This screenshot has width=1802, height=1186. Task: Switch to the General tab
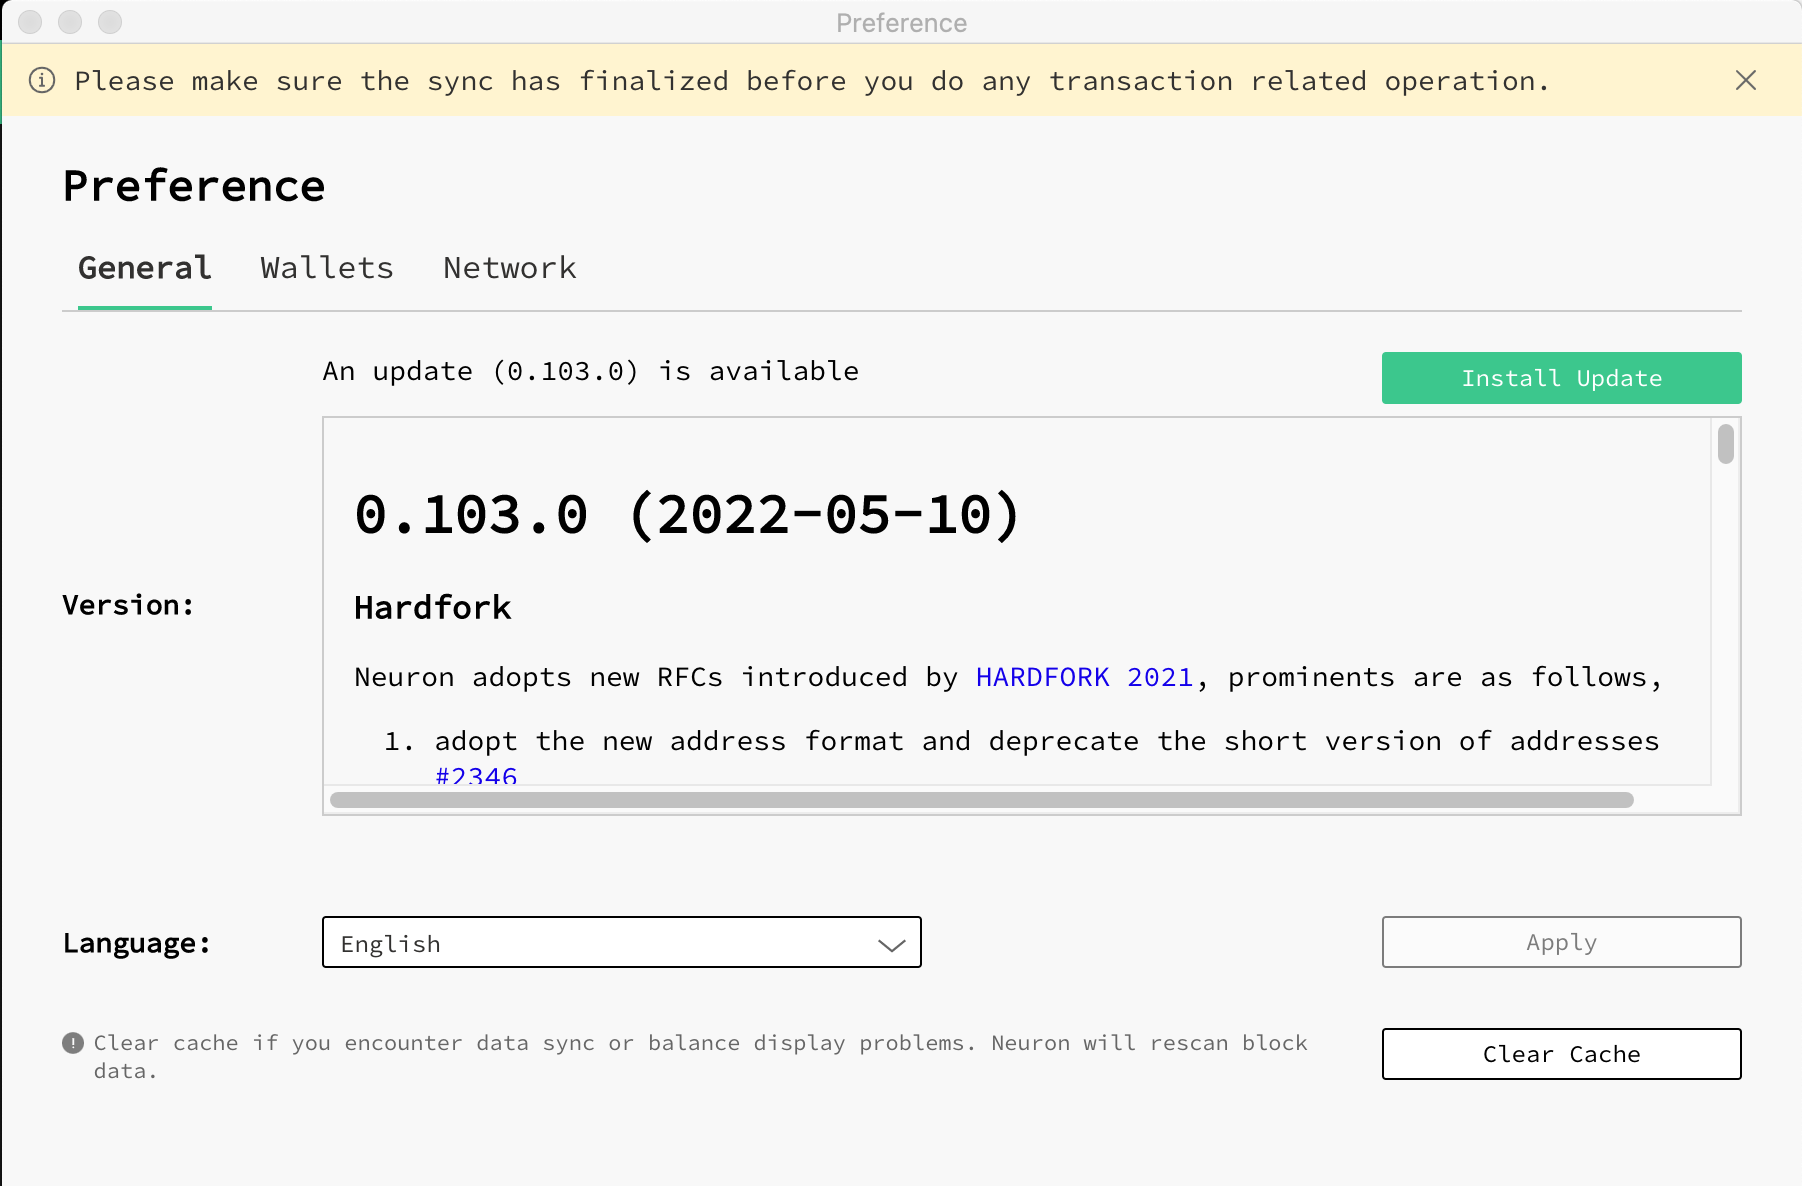pyautogui.click(x=145, y=268)
